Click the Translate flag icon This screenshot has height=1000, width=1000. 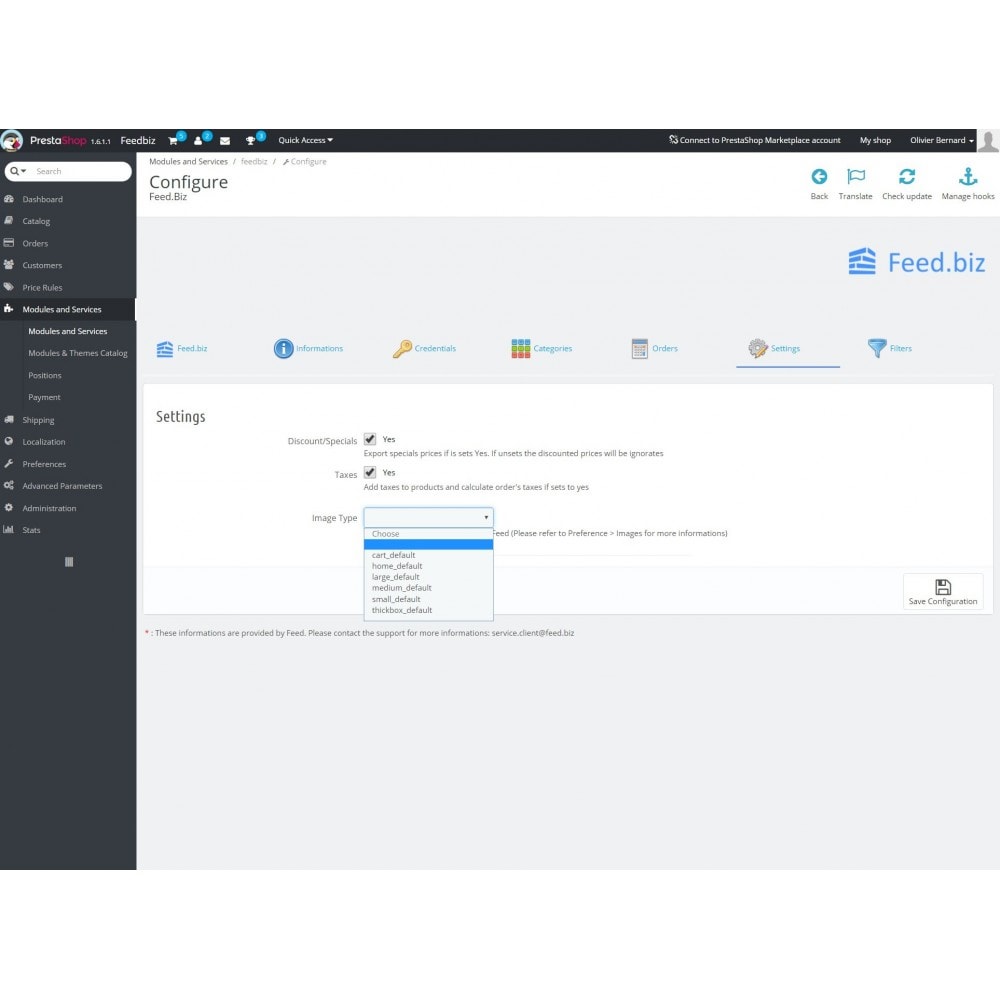pyautogui.click(x=856, y=177)
